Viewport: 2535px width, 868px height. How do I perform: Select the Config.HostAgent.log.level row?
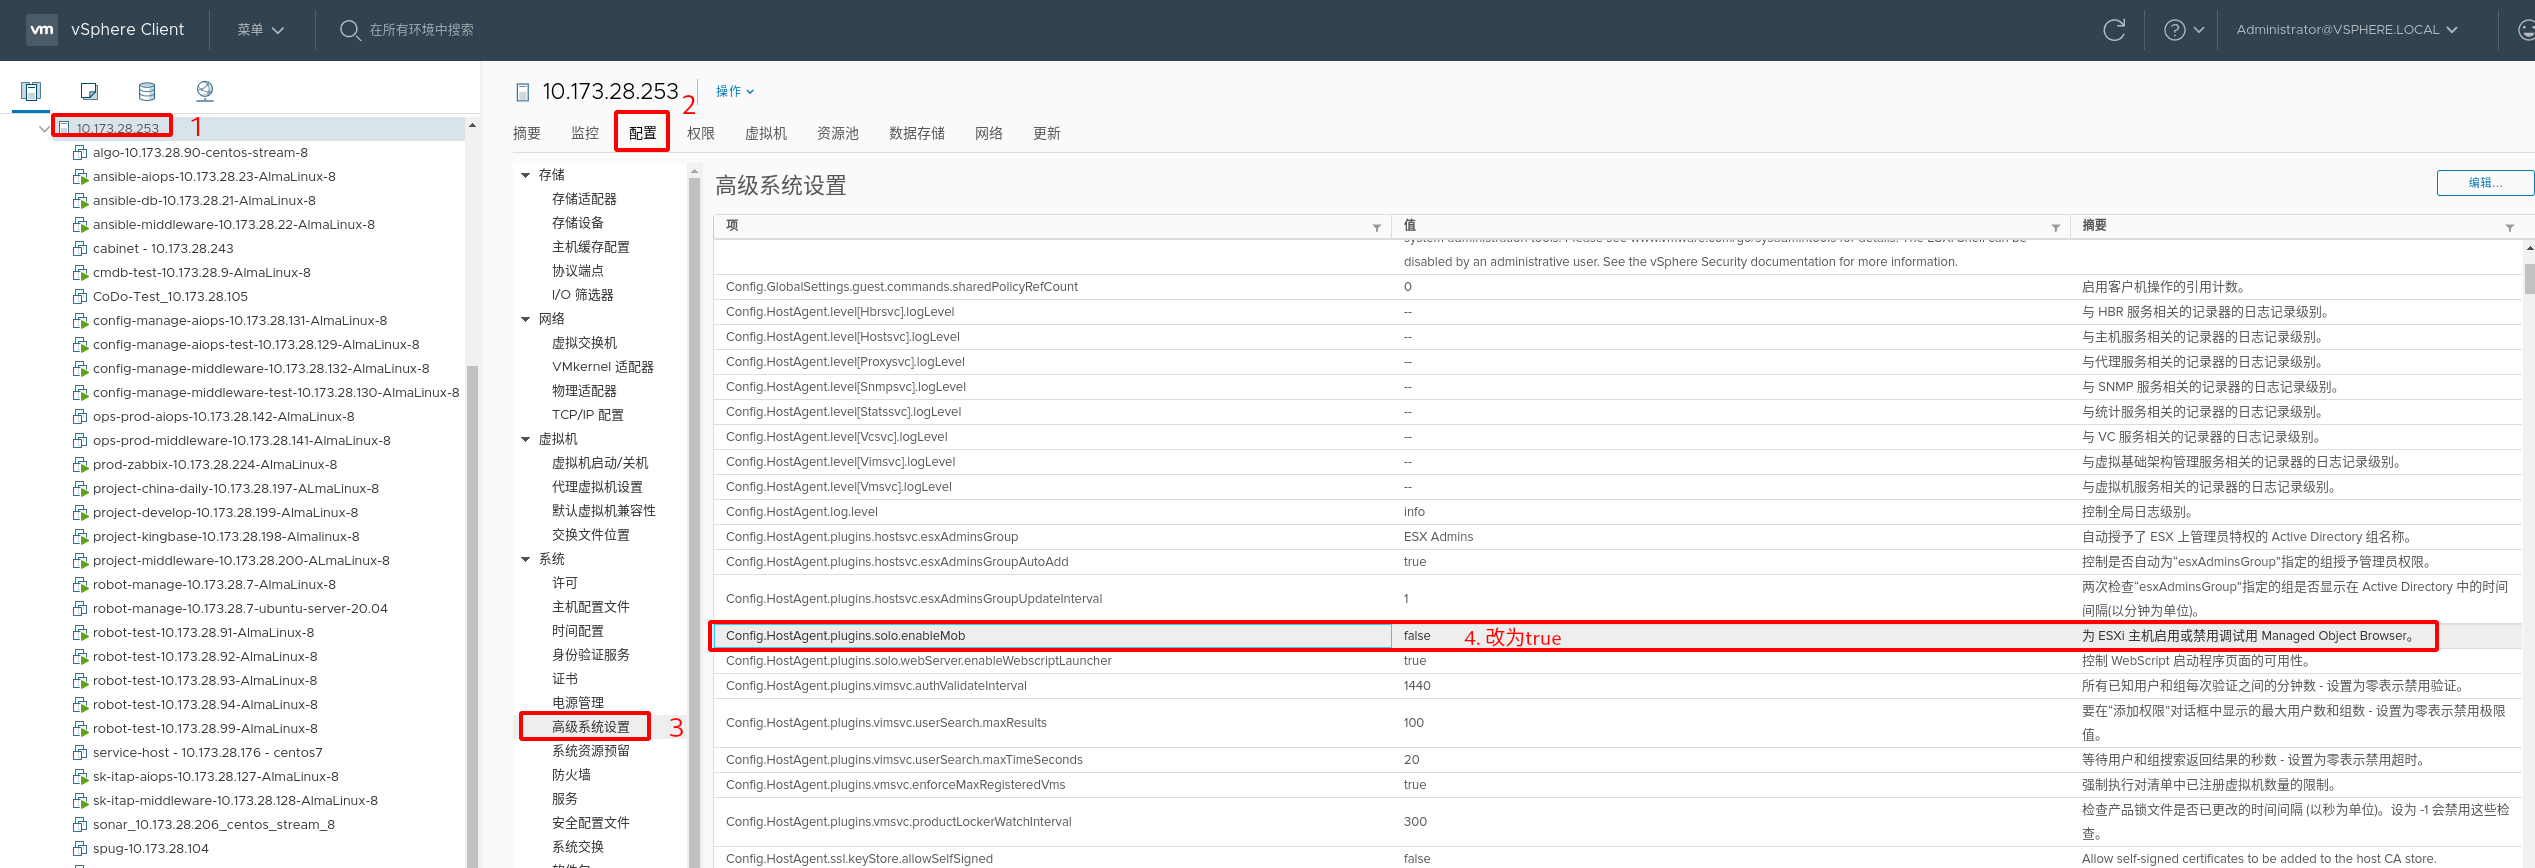1619,512
